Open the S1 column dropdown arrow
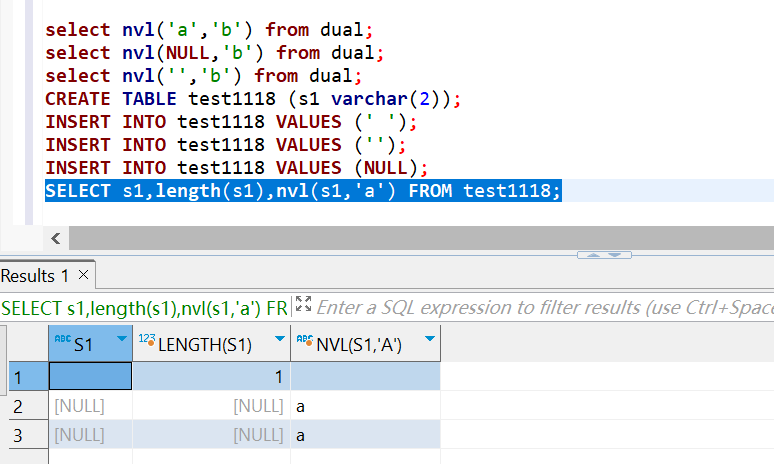Screen dimensions: 774x464 pos(122,341)
